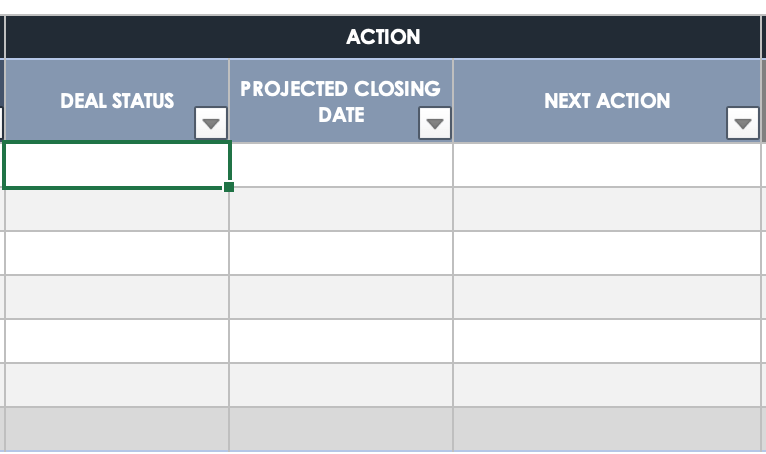Select sixth row Next Action cell
This screenshot has height=454, width=766.
click(607, 385)
